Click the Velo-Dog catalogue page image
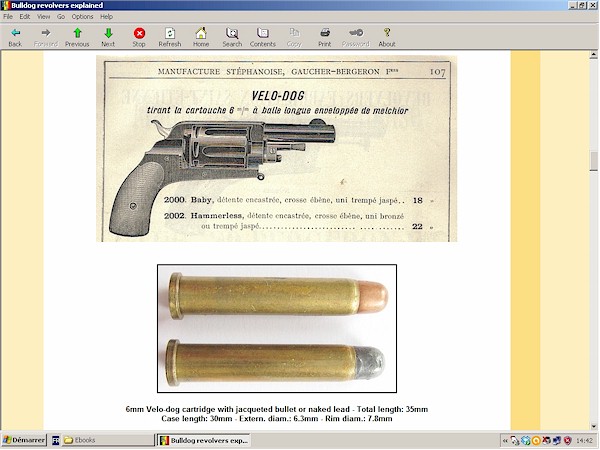 (276, 148)
